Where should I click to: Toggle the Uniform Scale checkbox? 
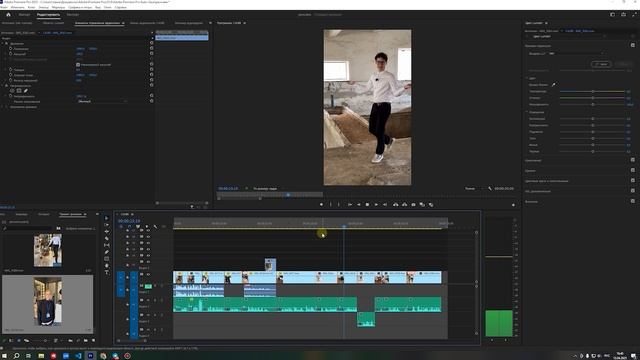point(78,64)
